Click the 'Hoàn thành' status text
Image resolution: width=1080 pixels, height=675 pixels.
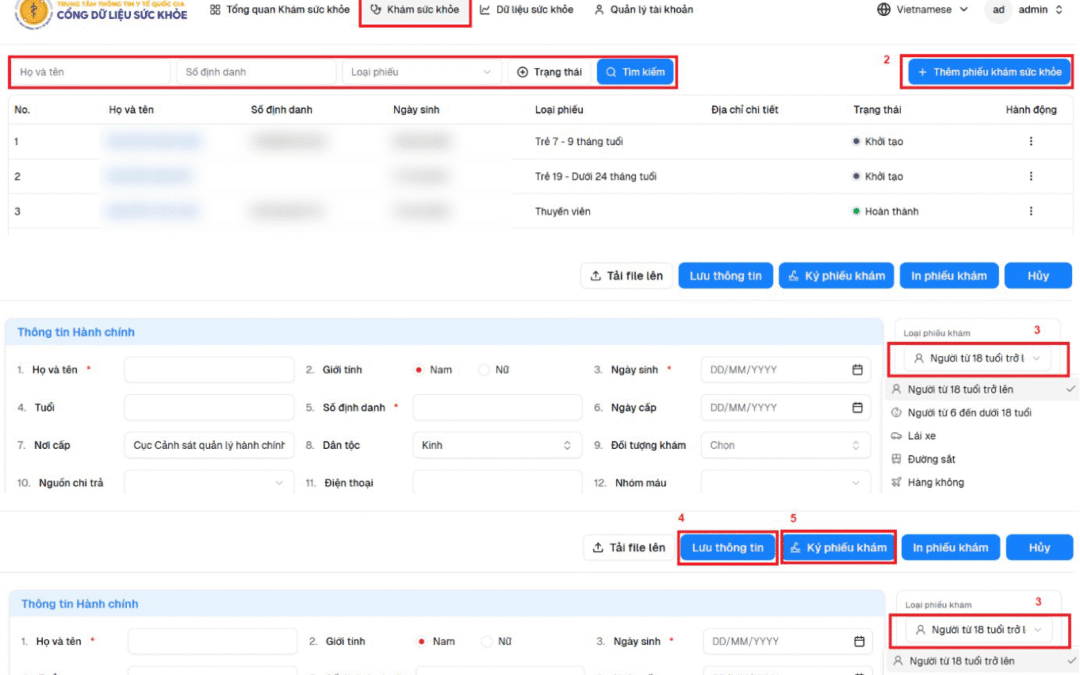point(891,211)
